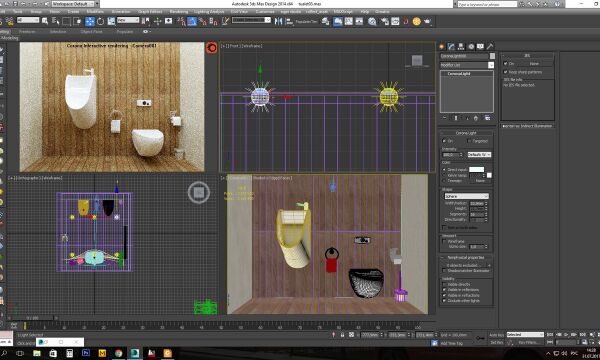Open the light Shape dropdown (Sphere)
This screenshot has width=600, height=360.
coord(466,196)
